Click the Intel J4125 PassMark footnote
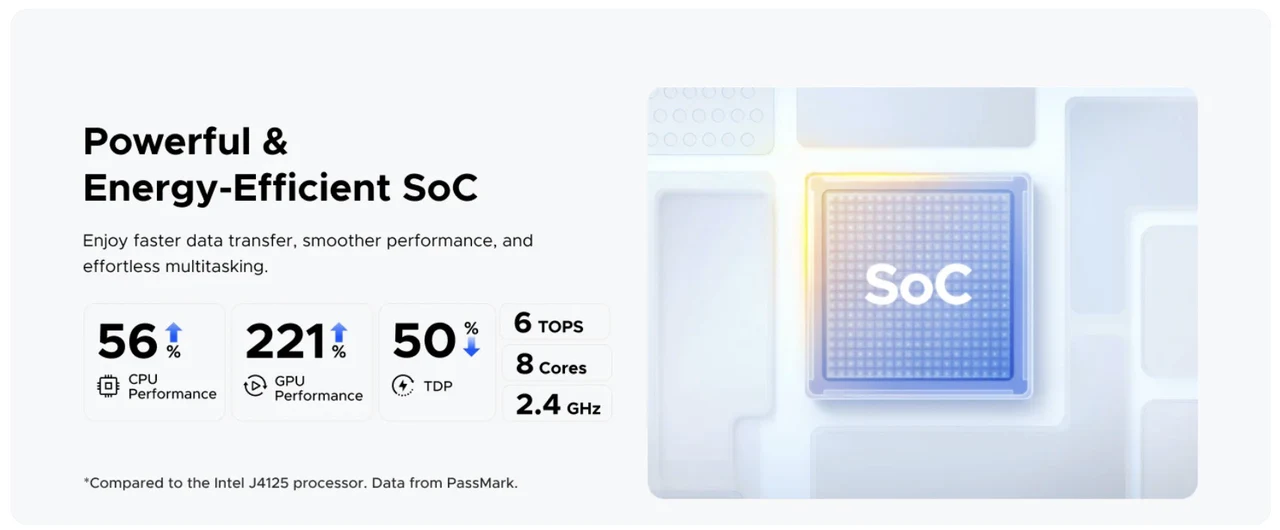1280x530 pixels. (300, 483)
